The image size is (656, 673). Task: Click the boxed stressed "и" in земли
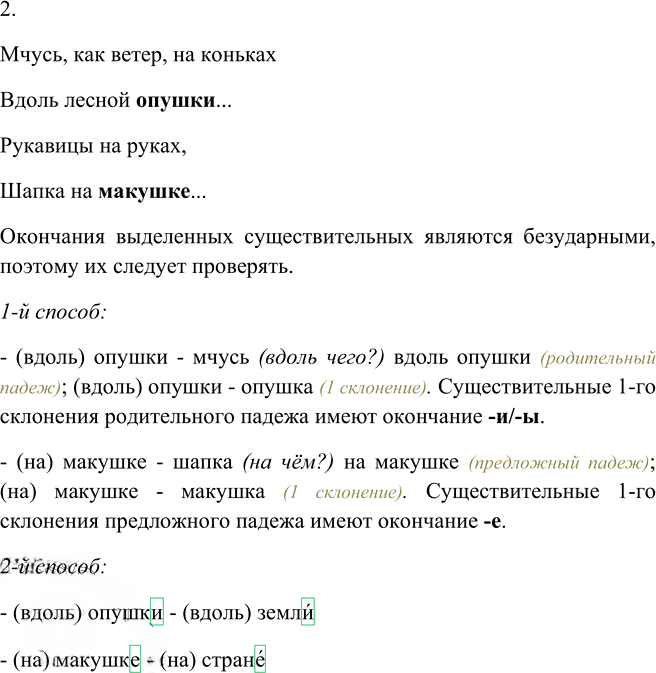(308, 612)
